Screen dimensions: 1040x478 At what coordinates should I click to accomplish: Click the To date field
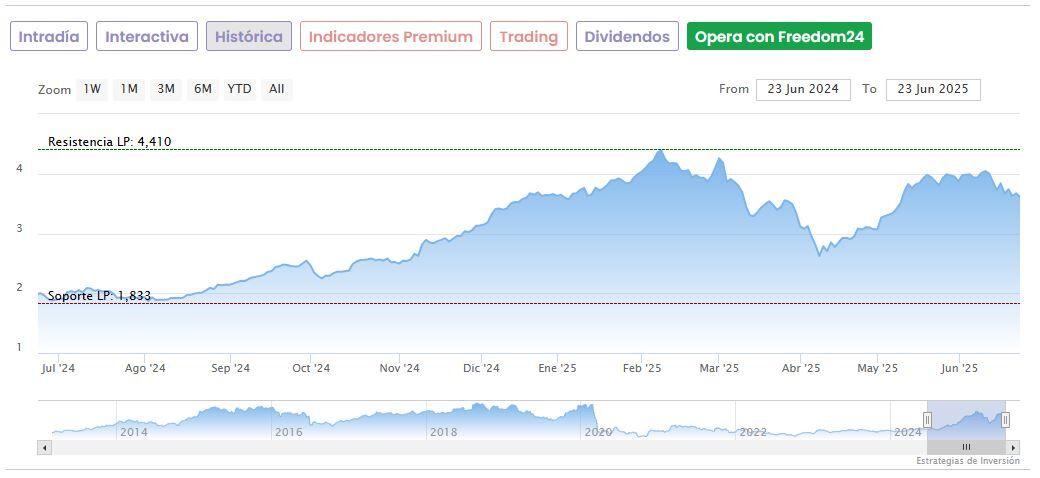coord(932,89)
